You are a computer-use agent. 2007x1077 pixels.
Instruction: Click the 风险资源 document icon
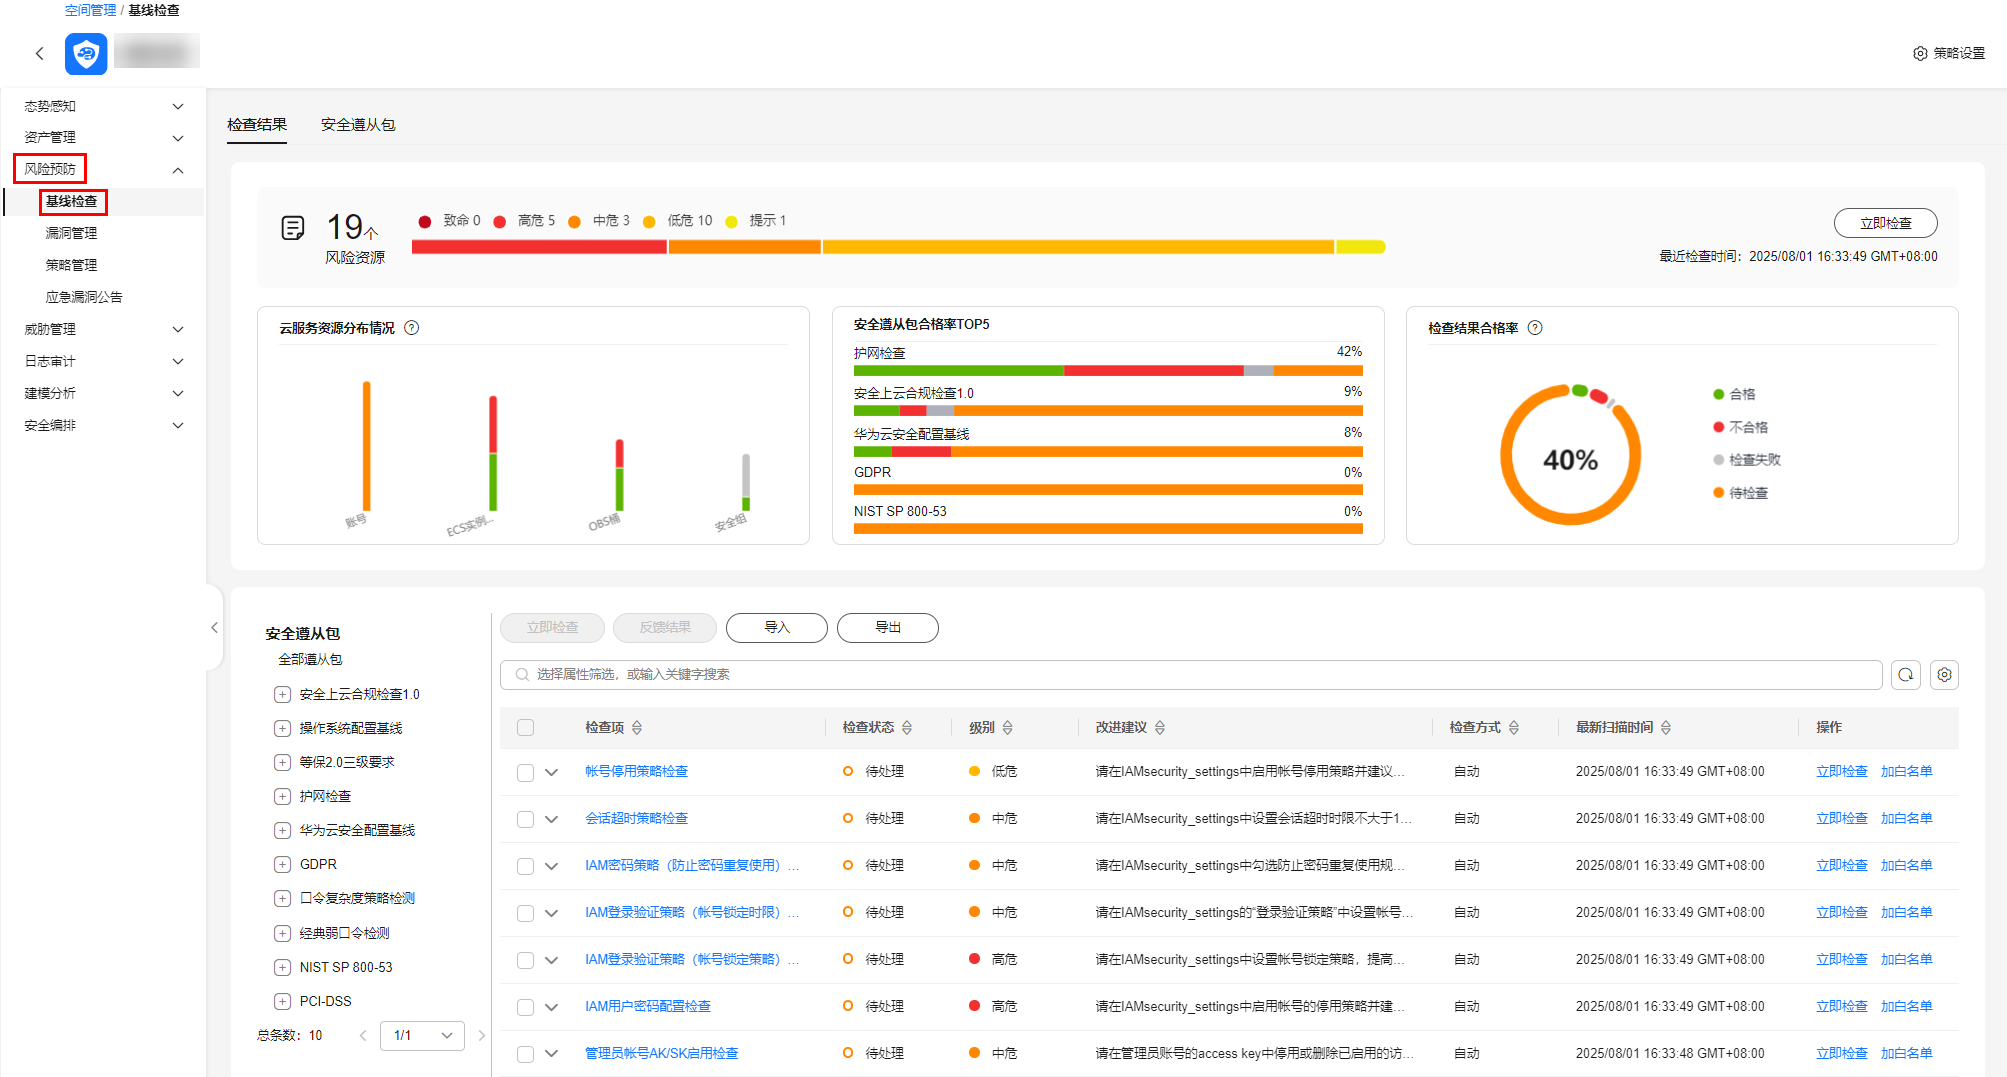(x=293, y=228)
